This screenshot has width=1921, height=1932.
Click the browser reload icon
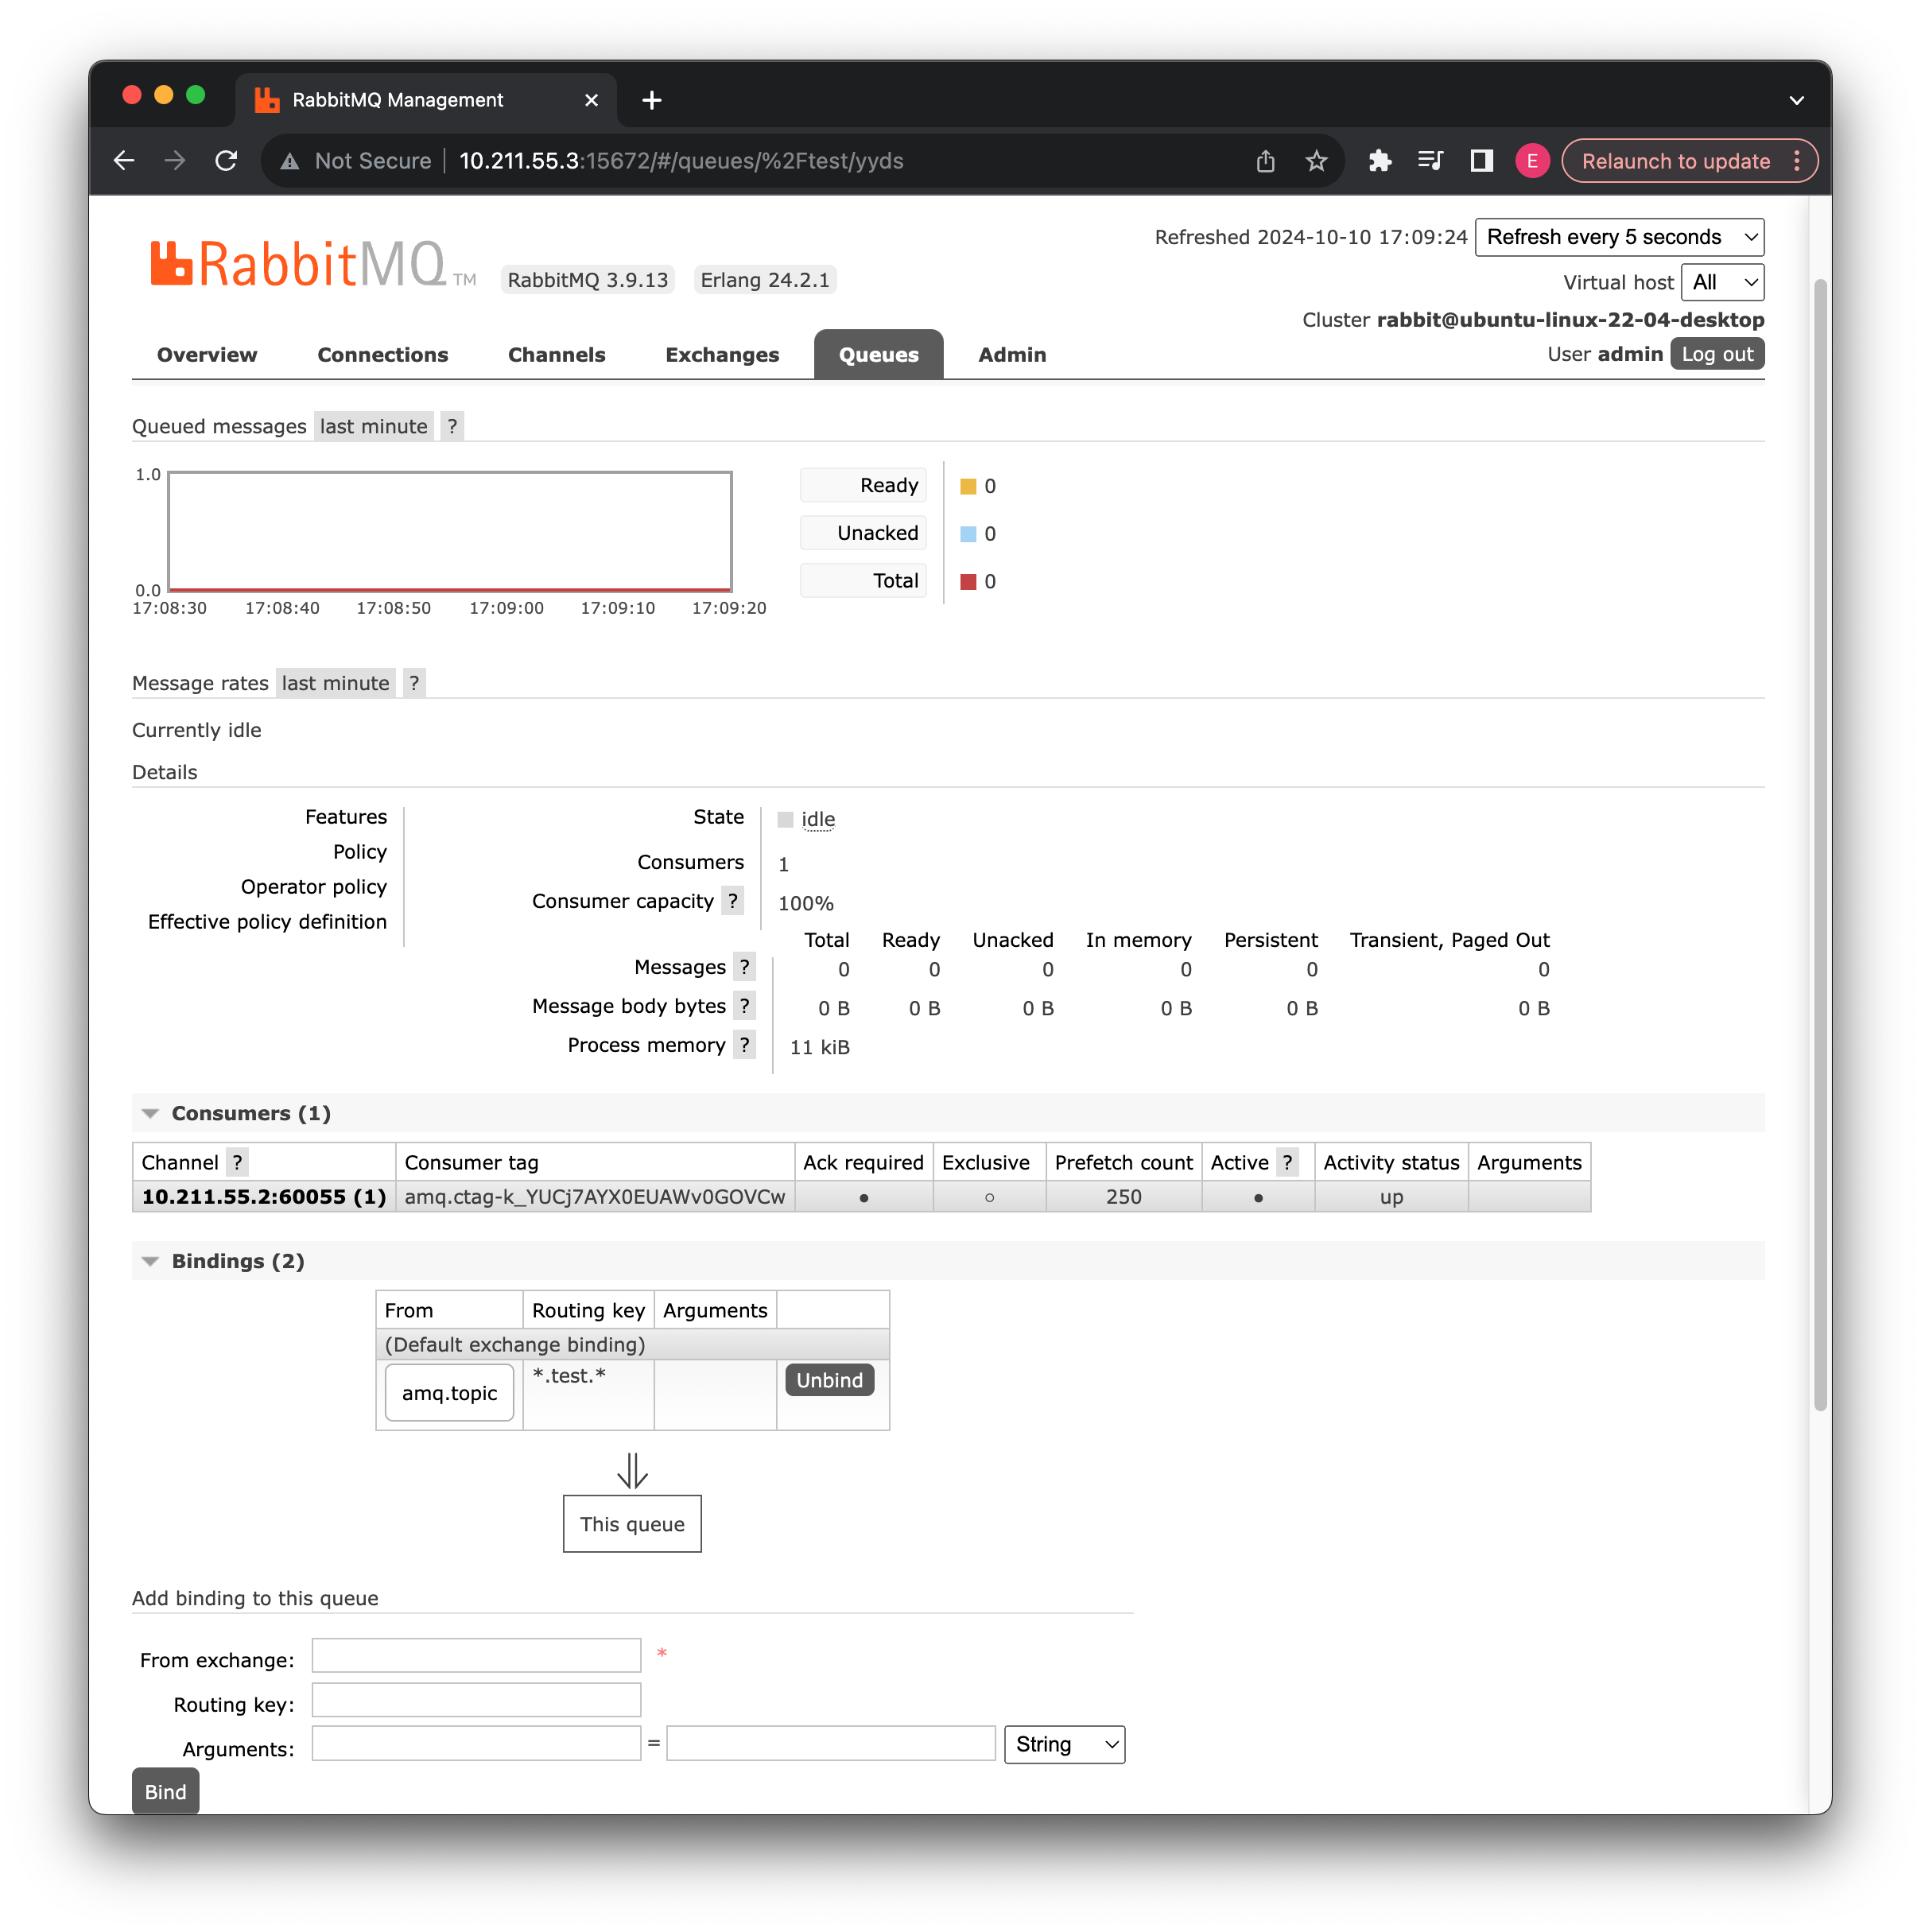point(226,161)
